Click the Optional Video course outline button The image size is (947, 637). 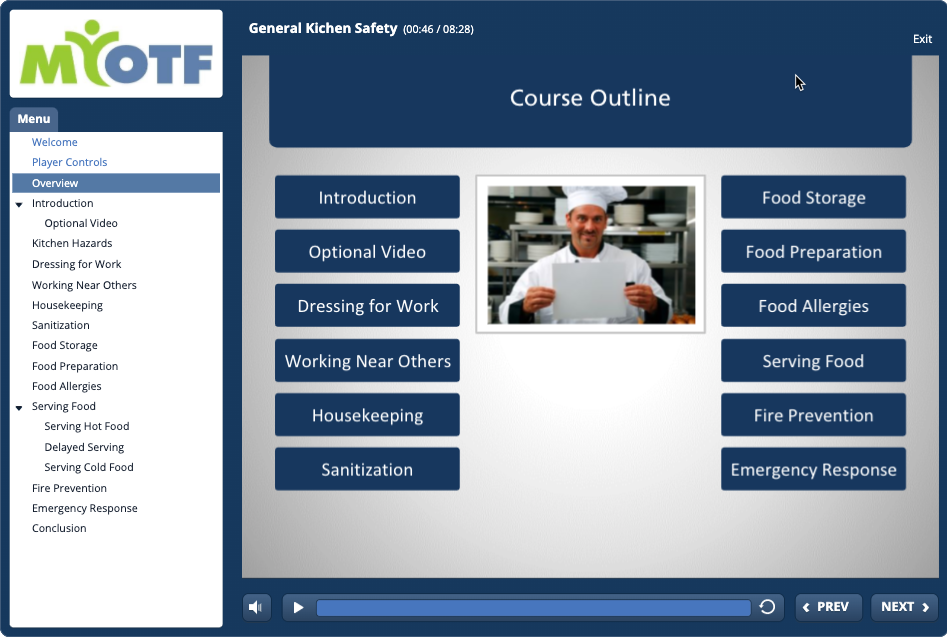(367, 252)
